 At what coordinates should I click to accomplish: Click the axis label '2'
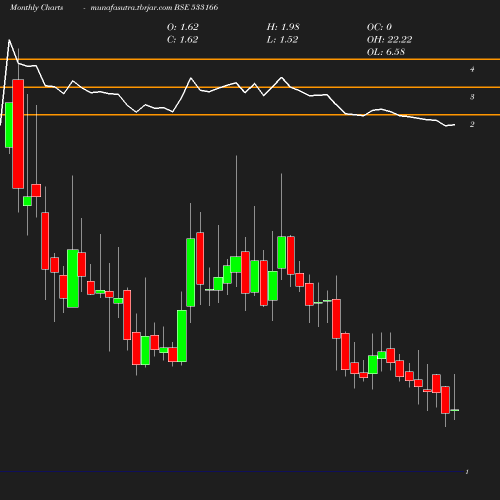coord(472,125)
